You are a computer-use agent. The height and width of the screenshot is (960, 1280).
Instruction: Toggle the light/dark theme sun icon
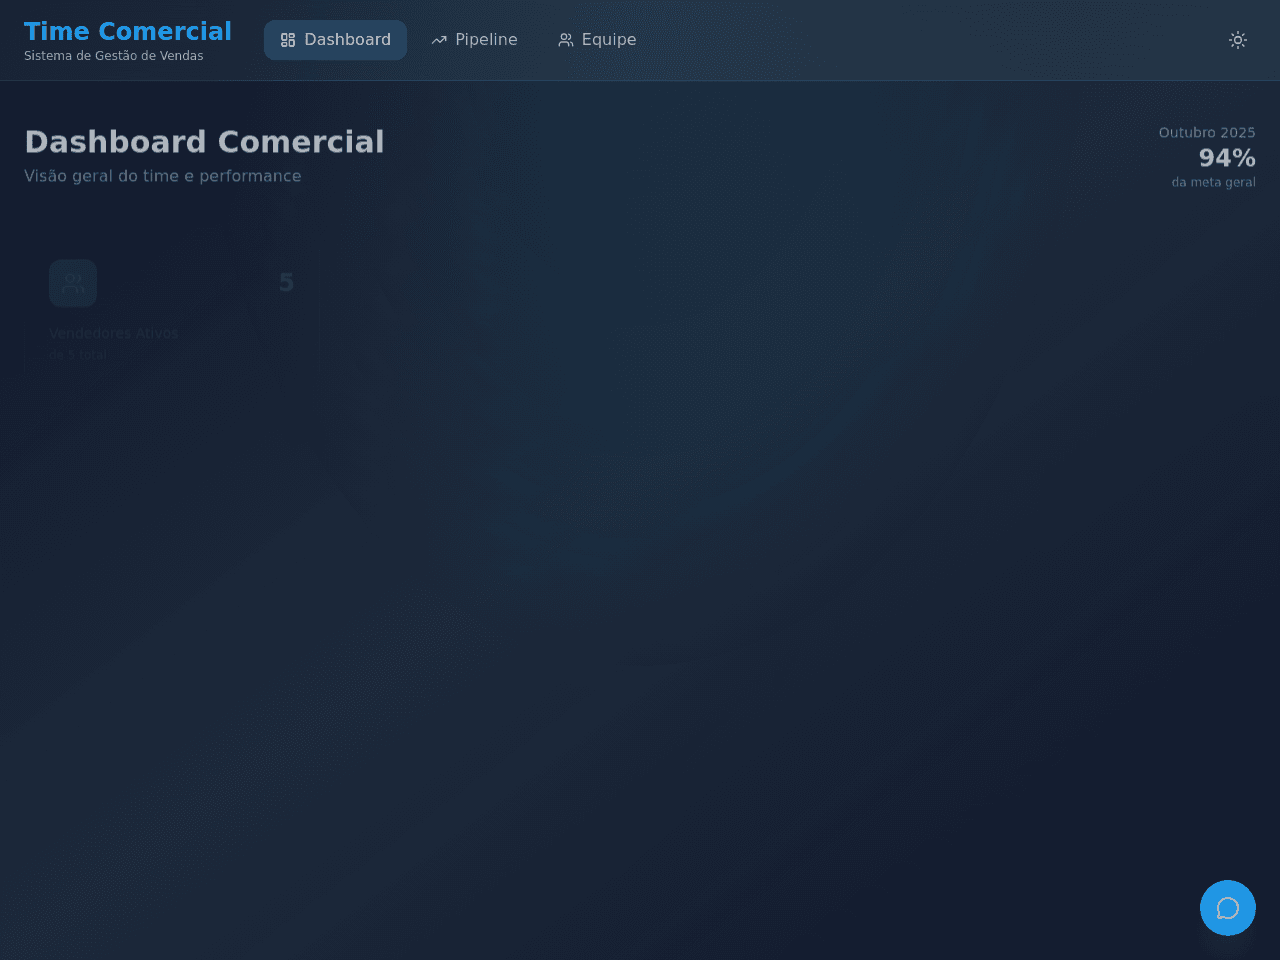(x=1238, y=40)
